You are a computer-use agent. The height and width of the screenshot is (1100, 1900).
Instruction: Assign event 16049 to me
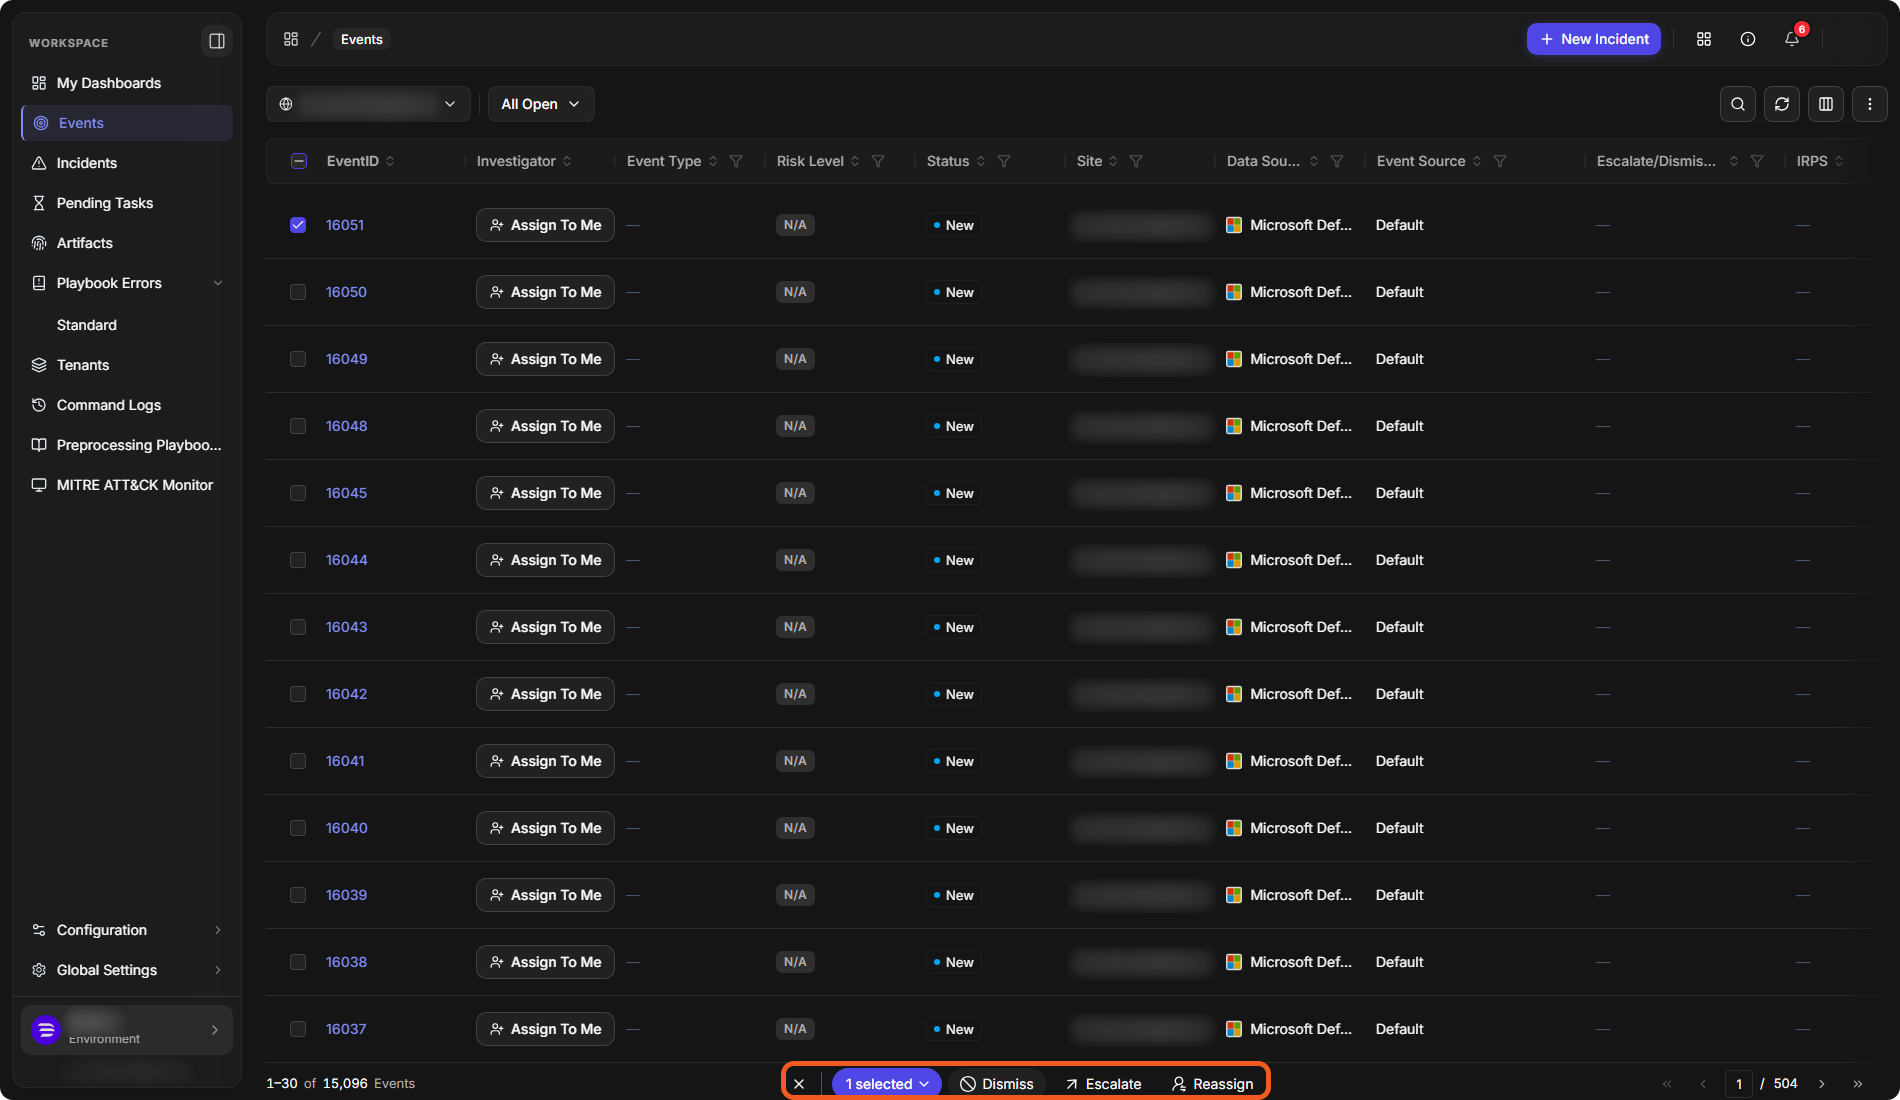click(x=545, y=359)
